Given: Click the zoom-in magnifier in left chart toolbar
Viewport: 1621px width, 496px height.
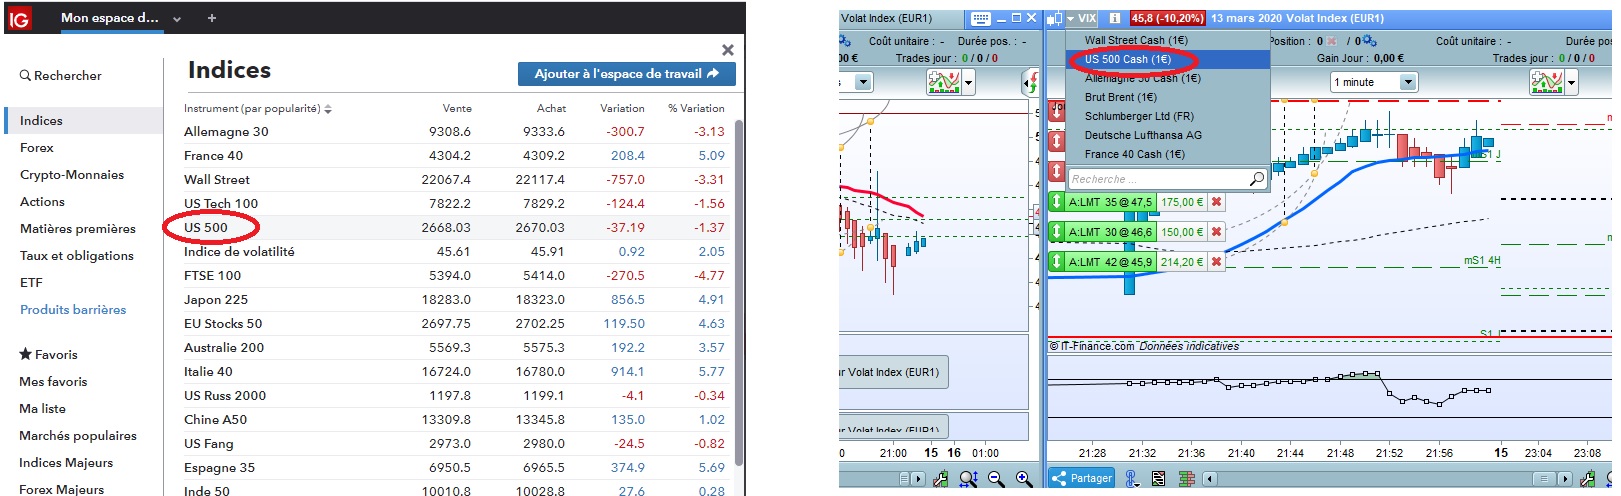Looking at the screenshot, I should click(x=1024, y=479).
